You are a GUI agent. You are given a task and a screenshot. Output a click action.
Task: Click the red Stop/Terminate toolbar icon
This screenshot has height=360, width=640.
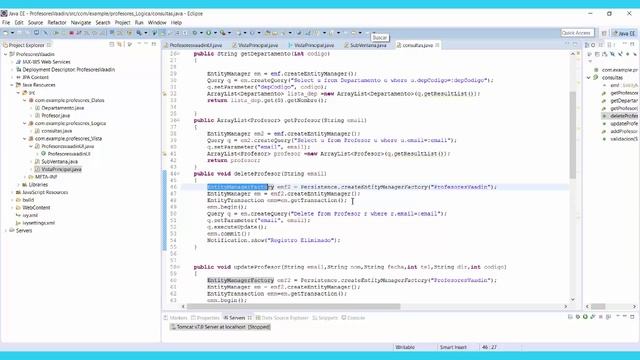click(x=71, y=33)
